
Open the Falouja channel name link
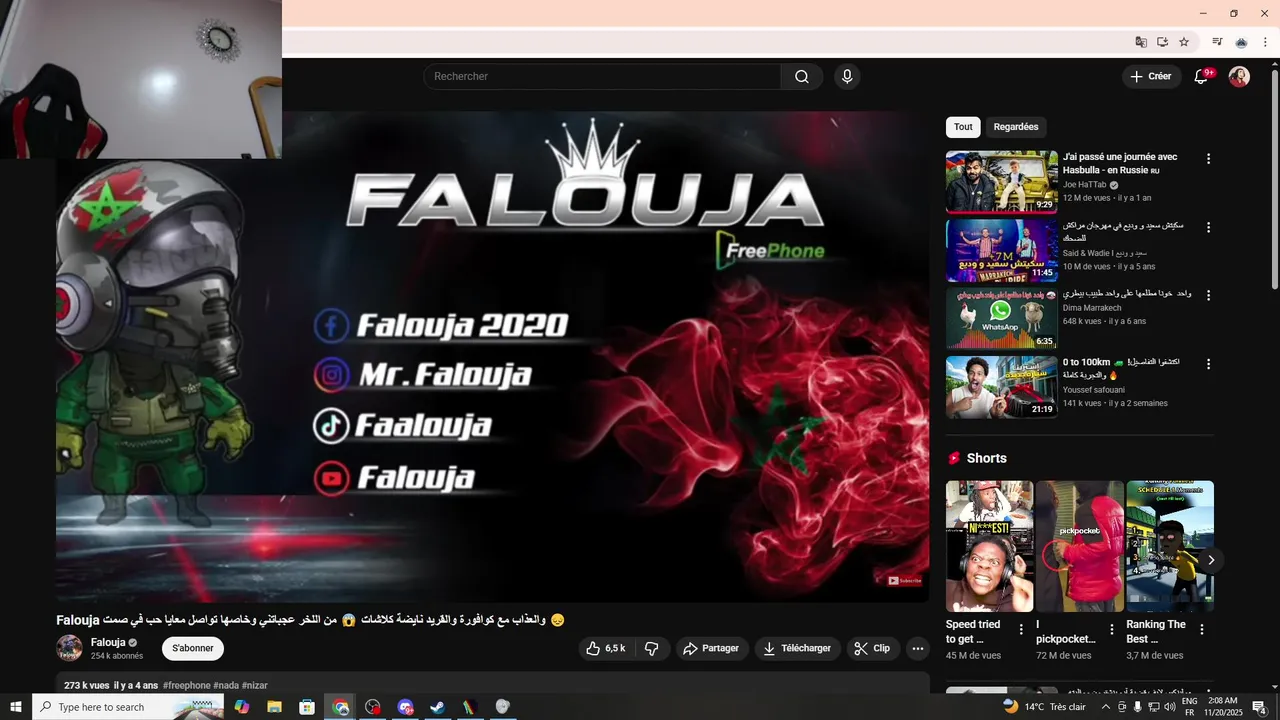tap(108, 642)
